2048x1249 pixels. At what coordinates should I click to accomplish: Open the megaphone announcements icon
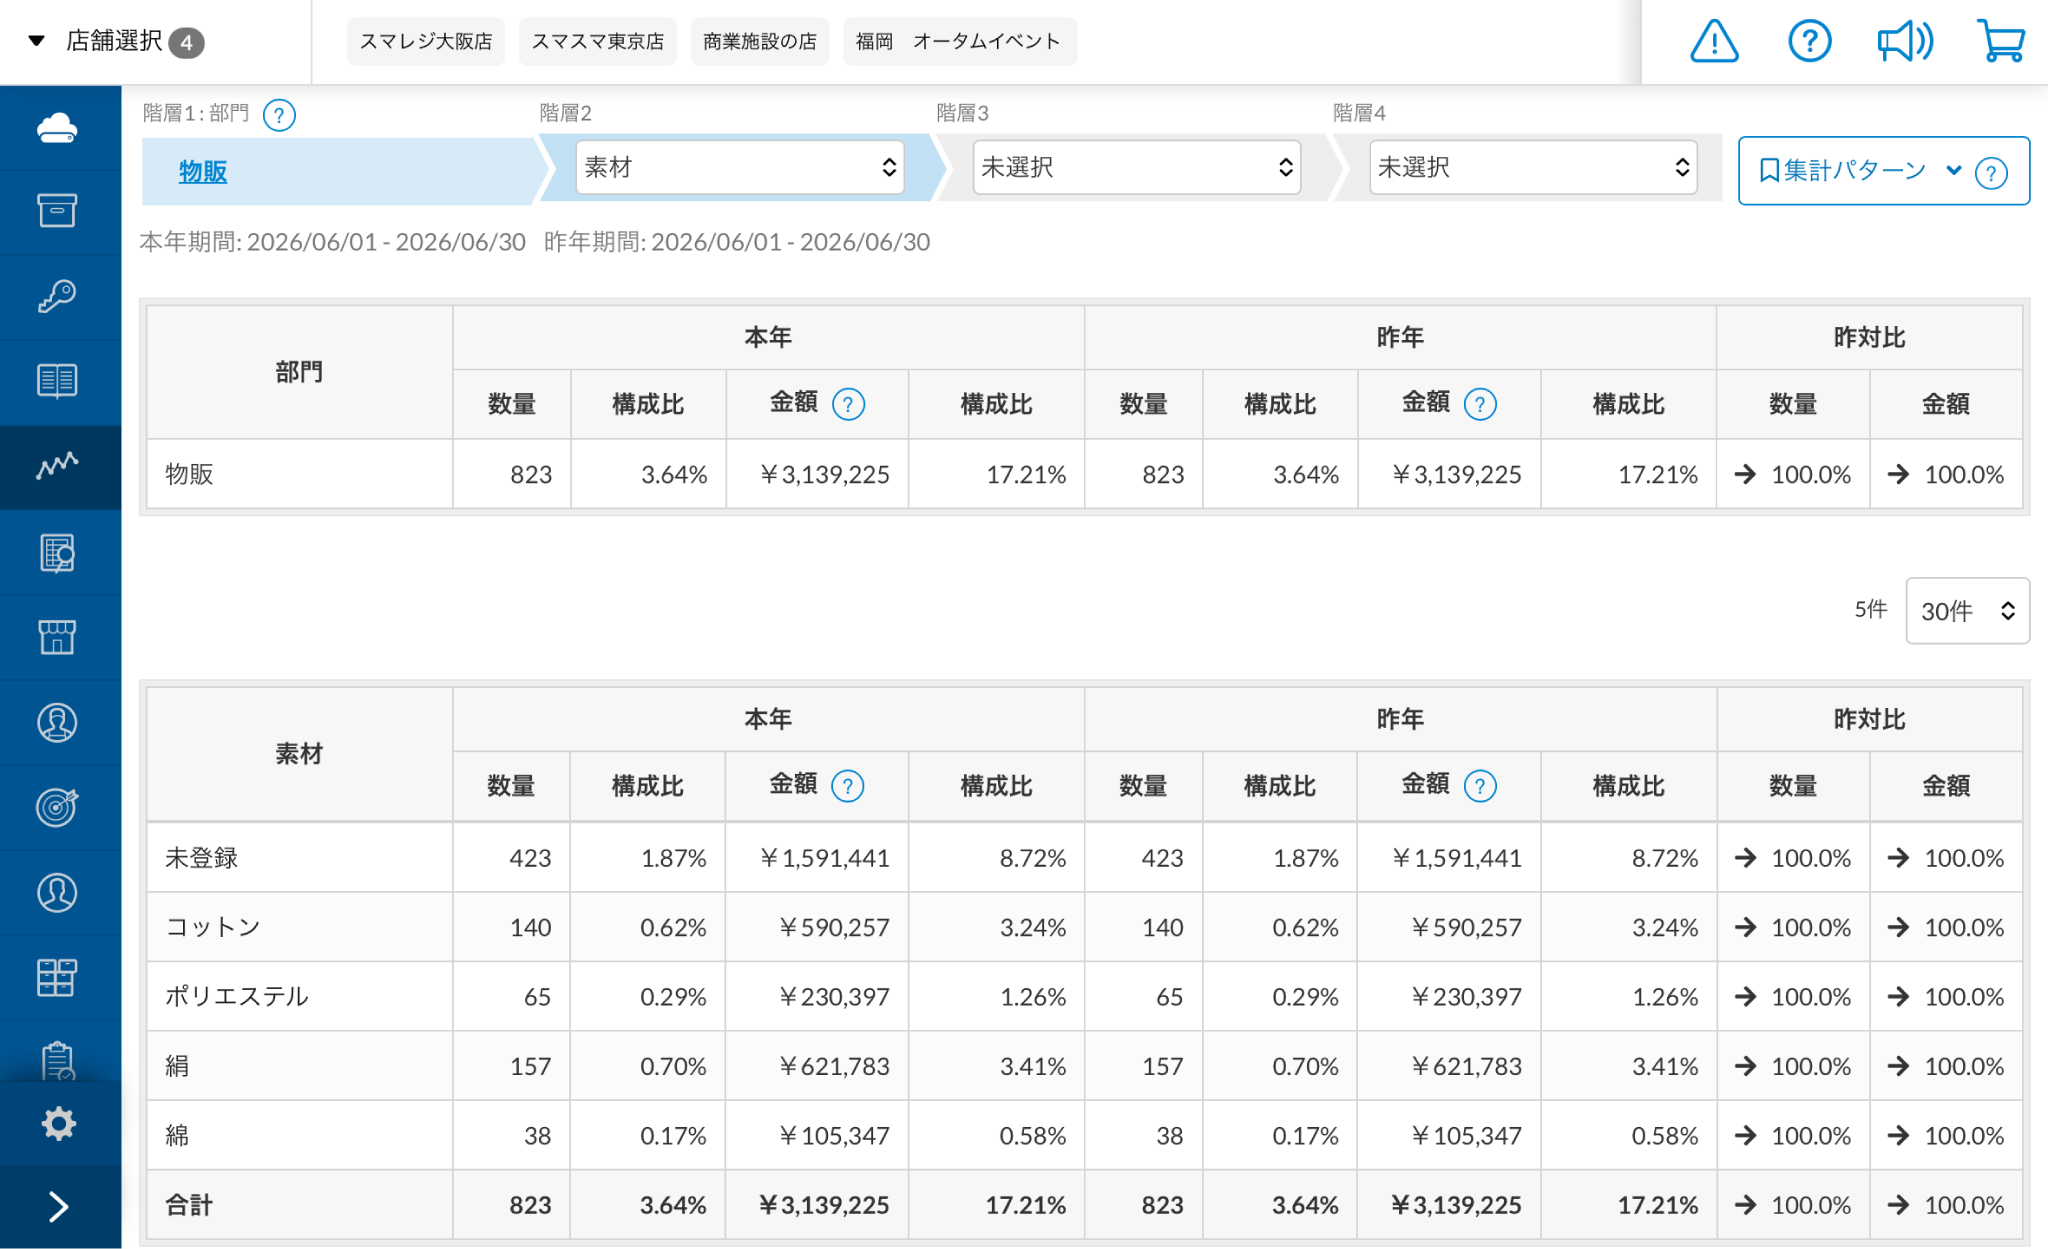(1905, 42)
